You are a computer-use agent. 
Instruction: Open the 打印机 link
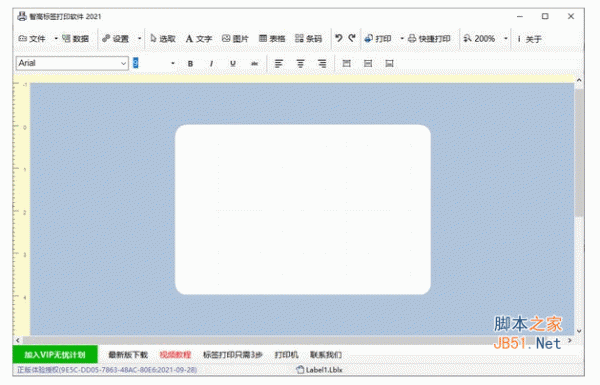click(286, 355)
